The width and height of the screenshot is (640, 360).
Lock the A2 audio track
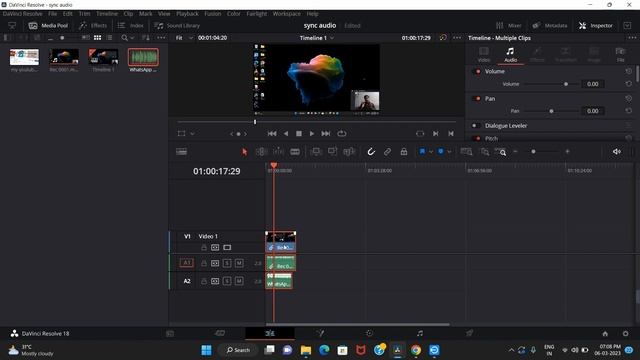[x=204, y=281]
